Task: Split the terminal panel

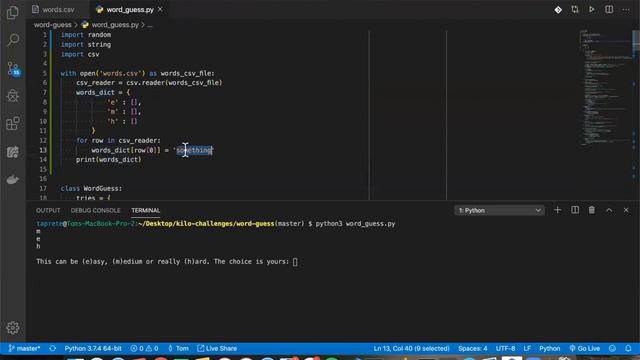Action: click(x=575, y=210)
